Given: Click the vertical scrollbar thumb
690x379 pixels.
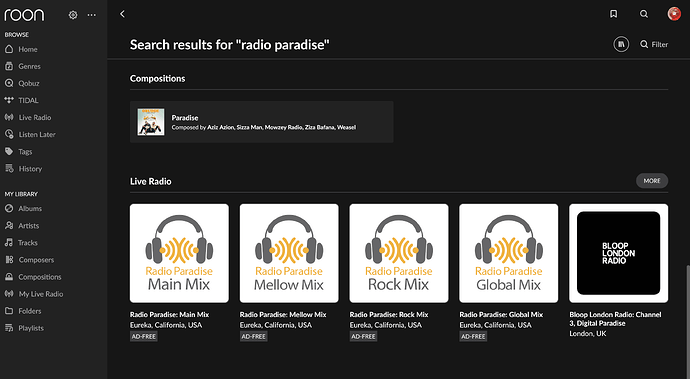Looking at the screenshot, I should point(687,321).
